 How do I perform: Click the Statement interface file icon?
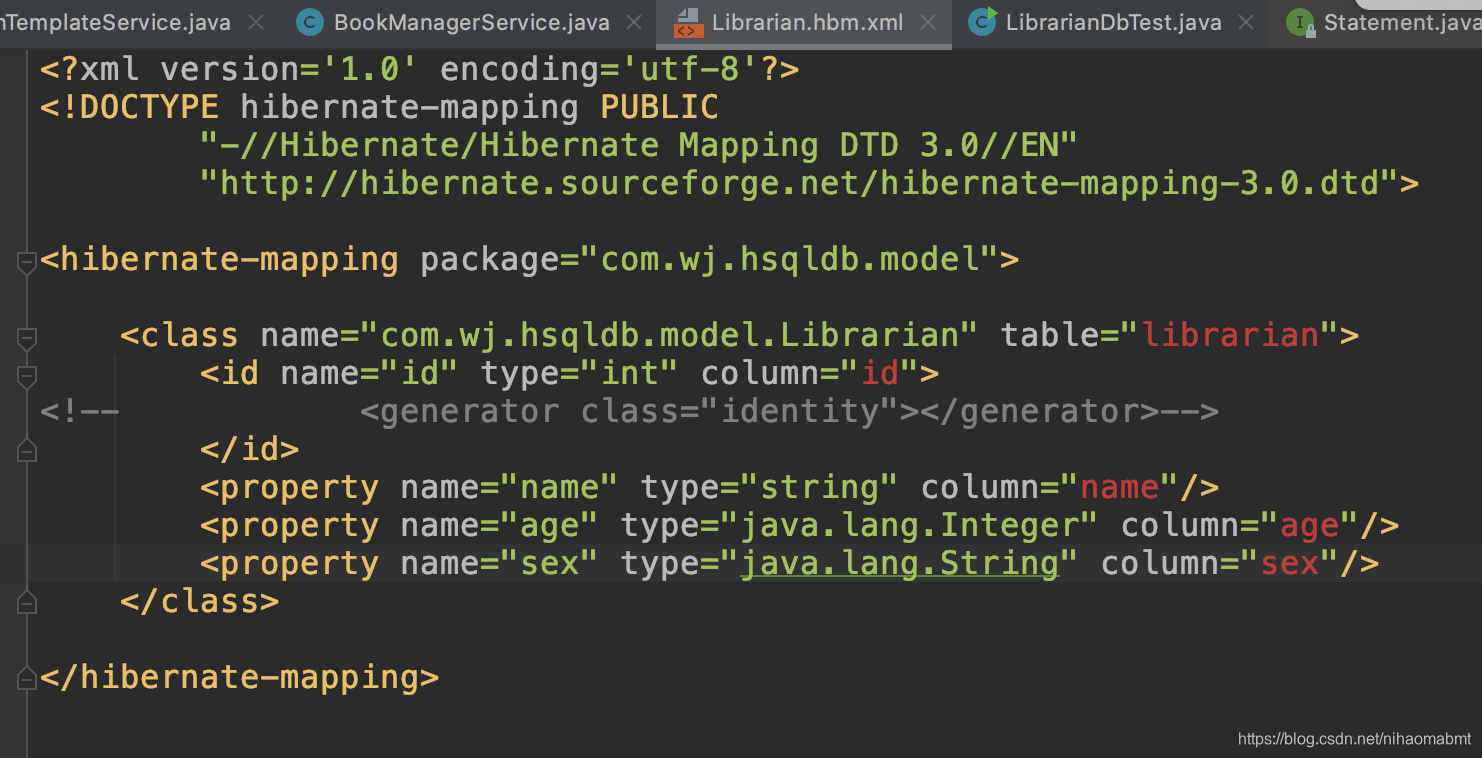click(x=1300, y=22)
